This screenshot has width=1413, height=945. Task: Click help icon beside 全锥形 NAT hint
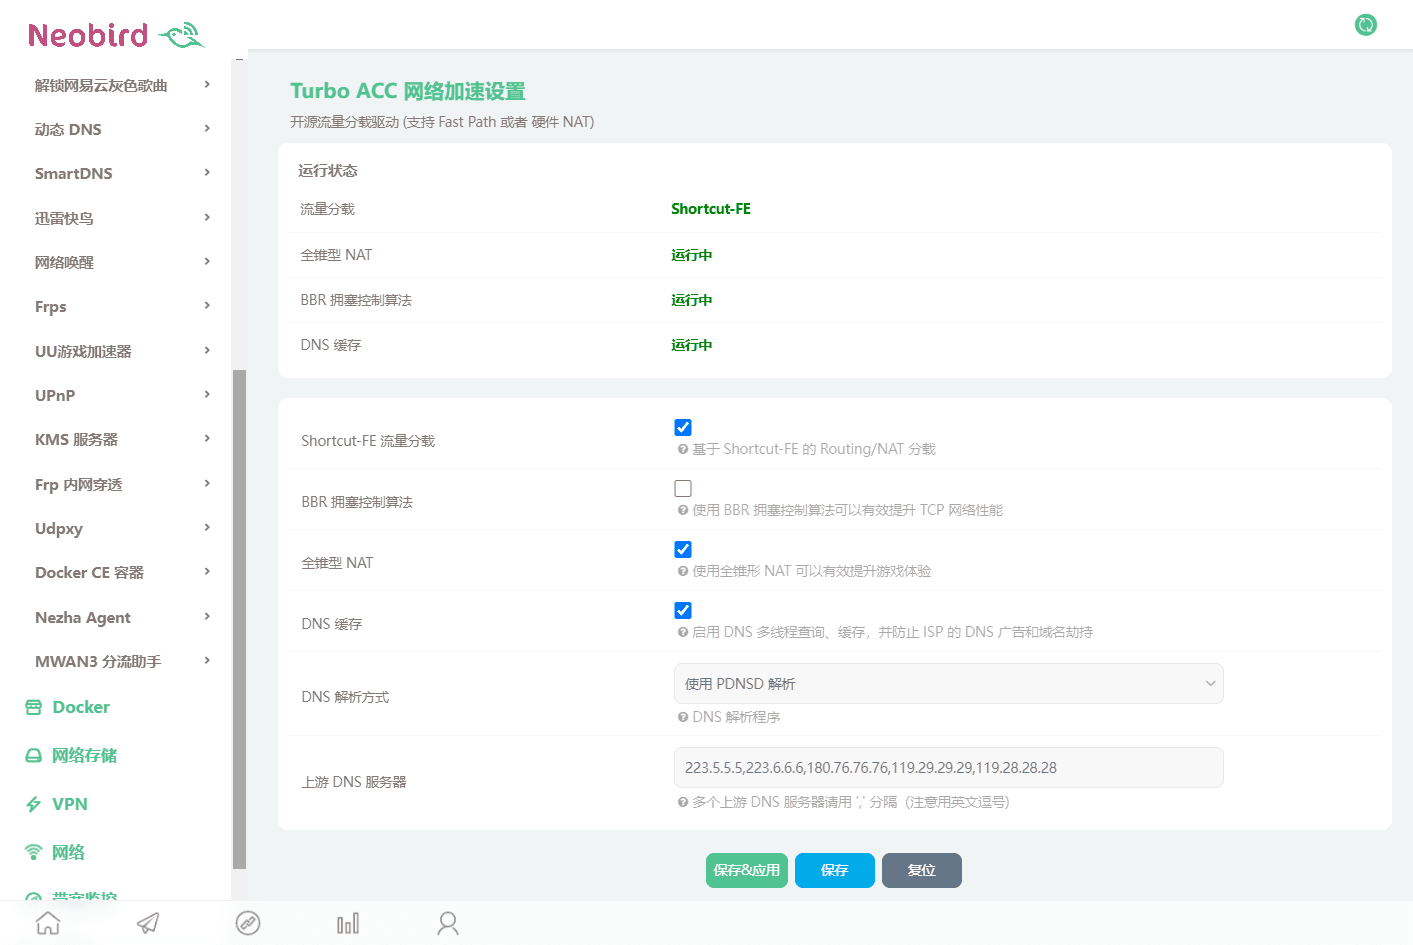[x=683, y=571]
